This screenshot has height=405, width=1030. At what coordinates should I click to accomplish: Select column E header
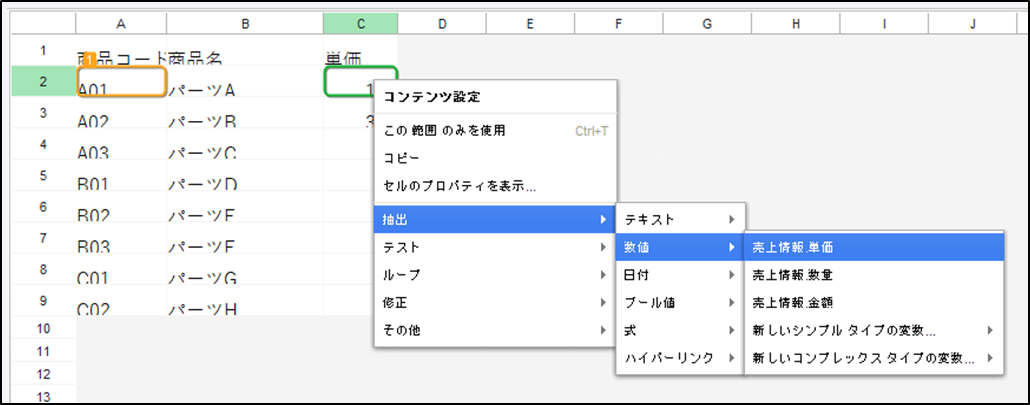pyautogui.click(x=529, y=24)
